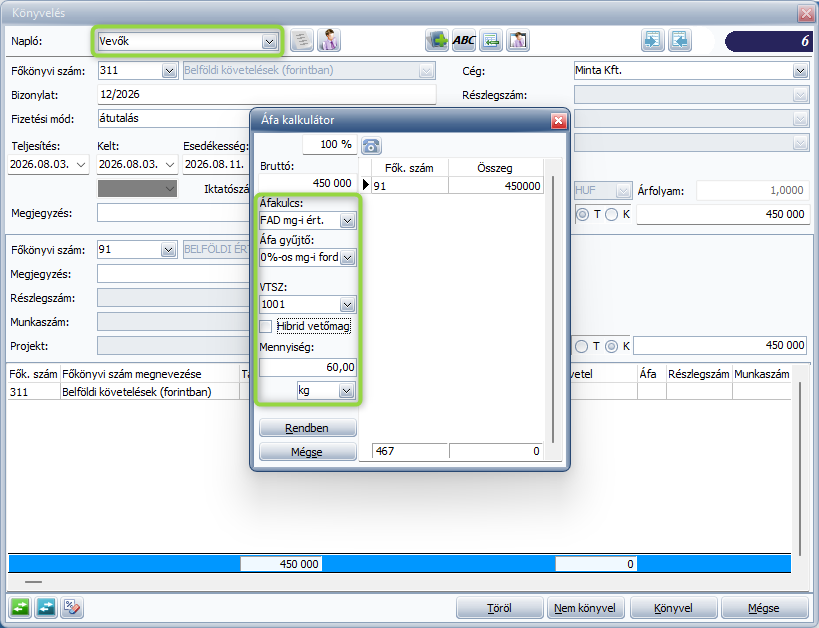This screenshot has width=819, height=628.
Task: Select the lower T radio button near Projekt
Action: click(x=581, y=346)
